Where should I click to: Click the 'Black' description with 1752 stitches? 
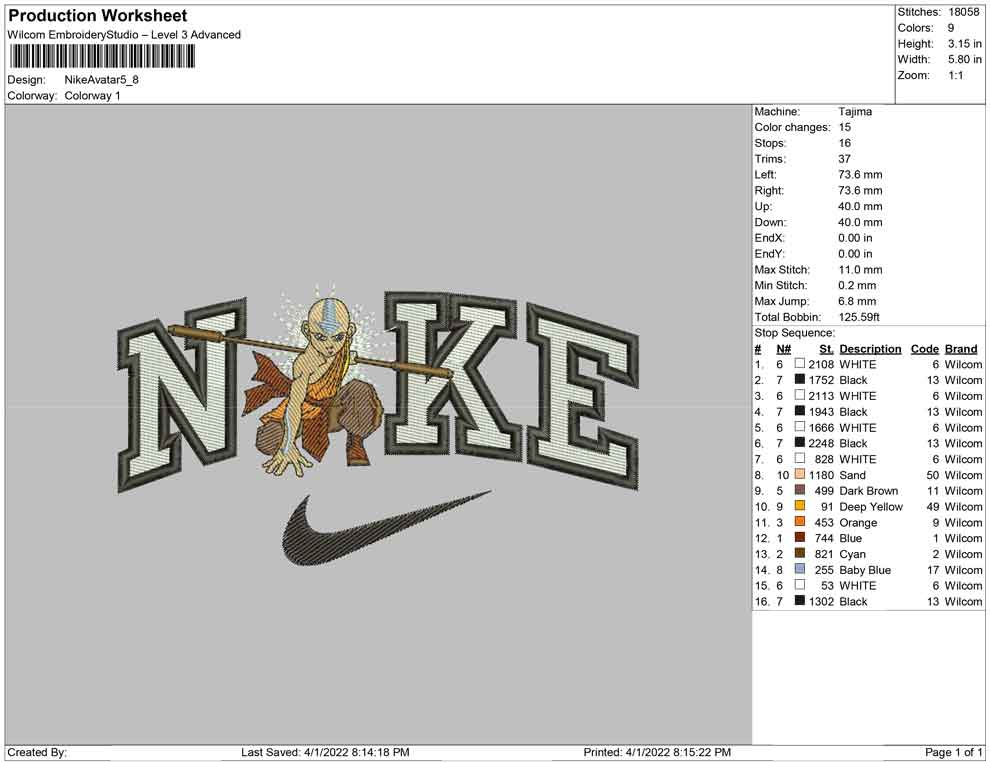tap(853, 380)
